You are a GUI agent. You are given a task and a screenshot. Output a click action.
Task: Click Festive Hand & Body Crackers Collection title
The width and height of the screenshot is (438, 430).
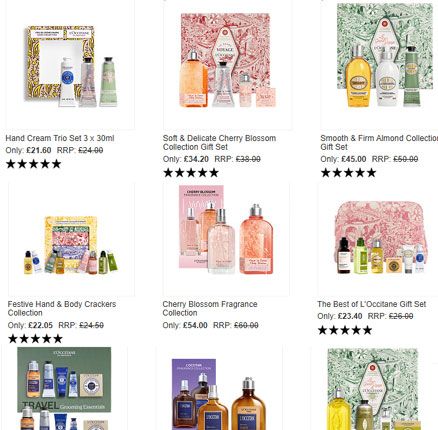click(62, 308)
